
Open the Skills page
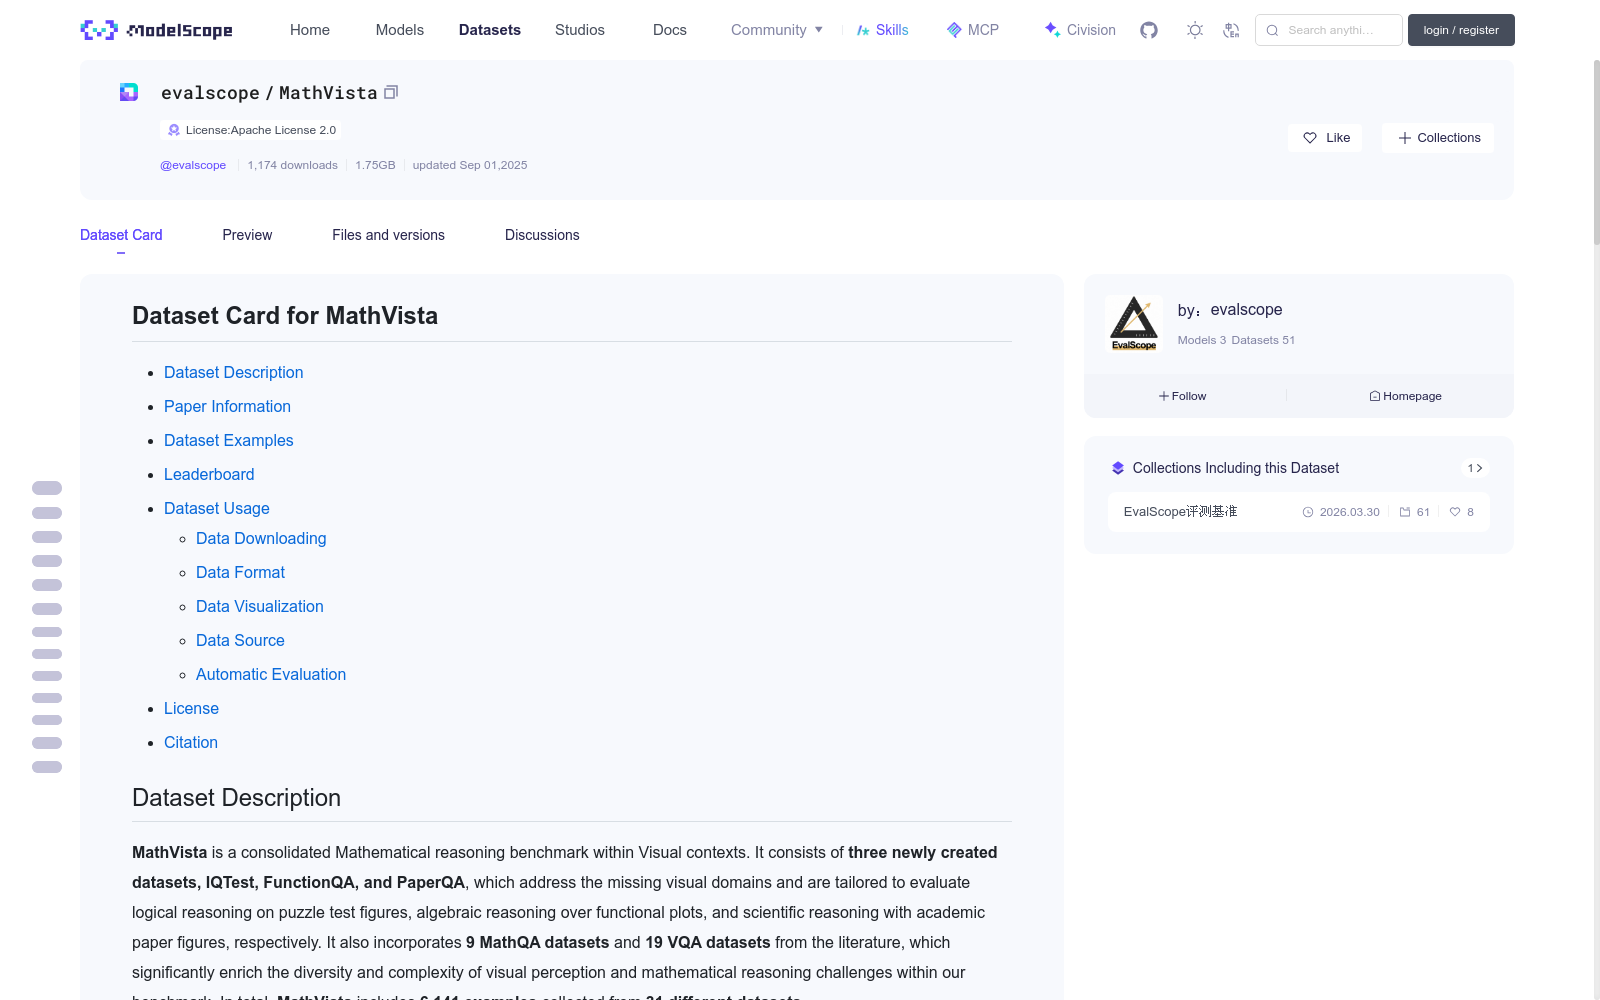[882, 30]
